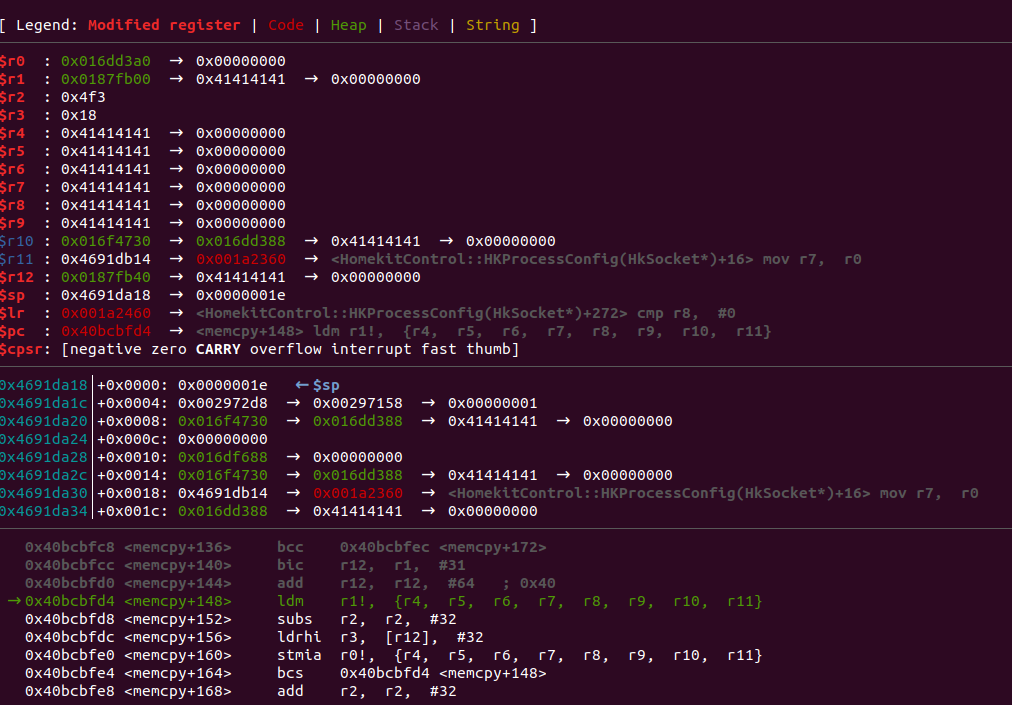Select the $lr address 0x001a2460
The width and height of the screenshot is (1012, 705).
click(106, 313)
